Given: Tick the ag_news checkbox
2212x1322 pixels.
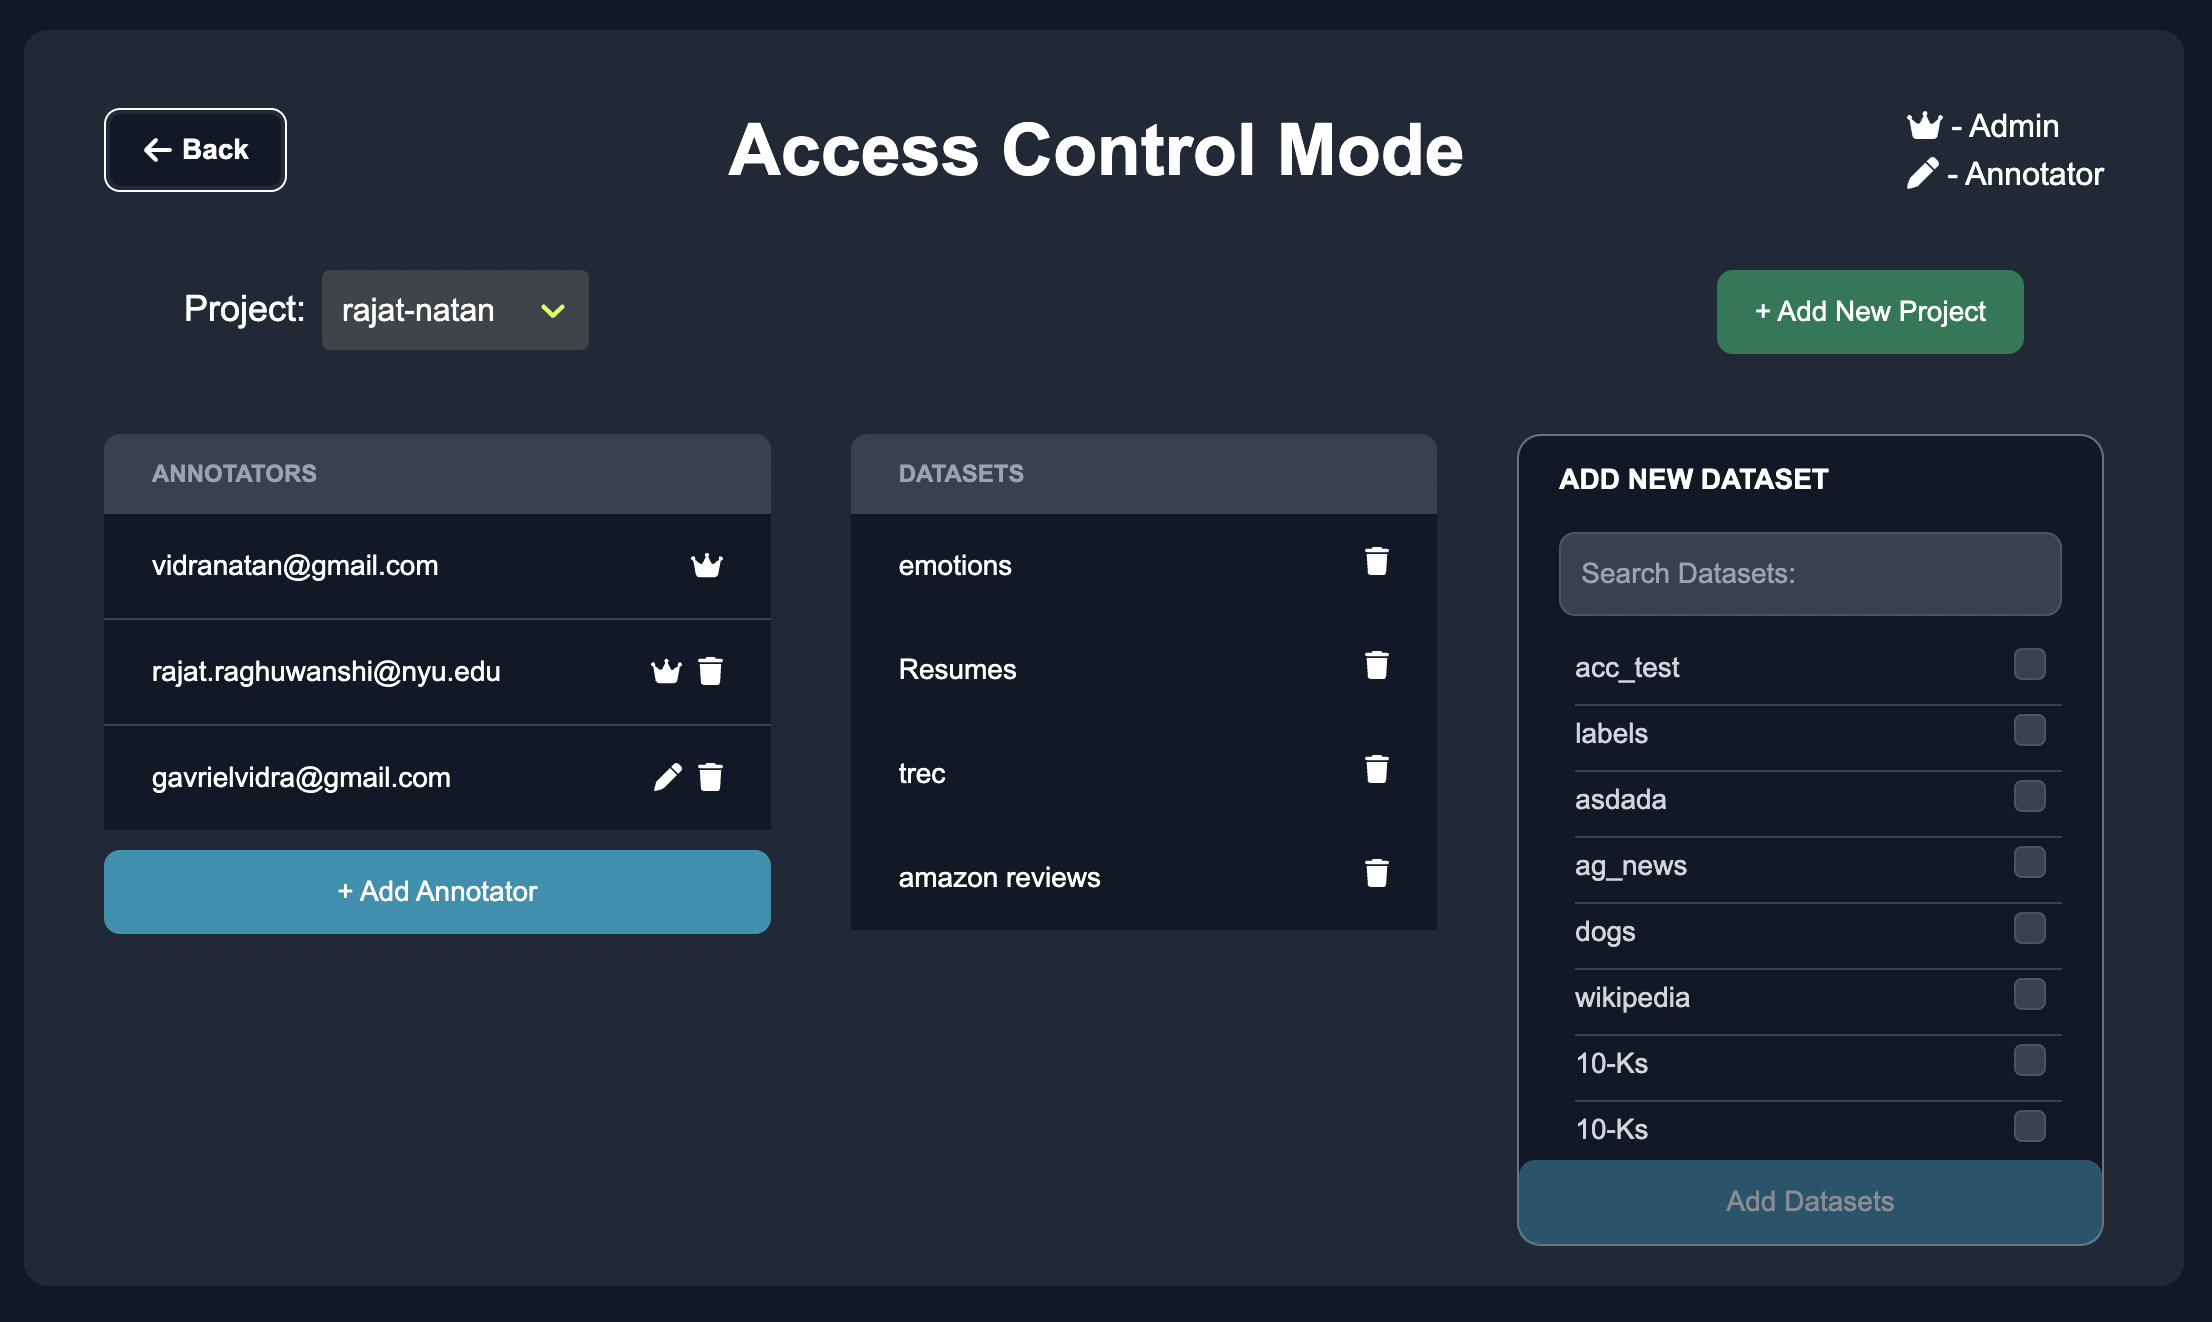Looking at the screenshot, I should coord(2029,862).
